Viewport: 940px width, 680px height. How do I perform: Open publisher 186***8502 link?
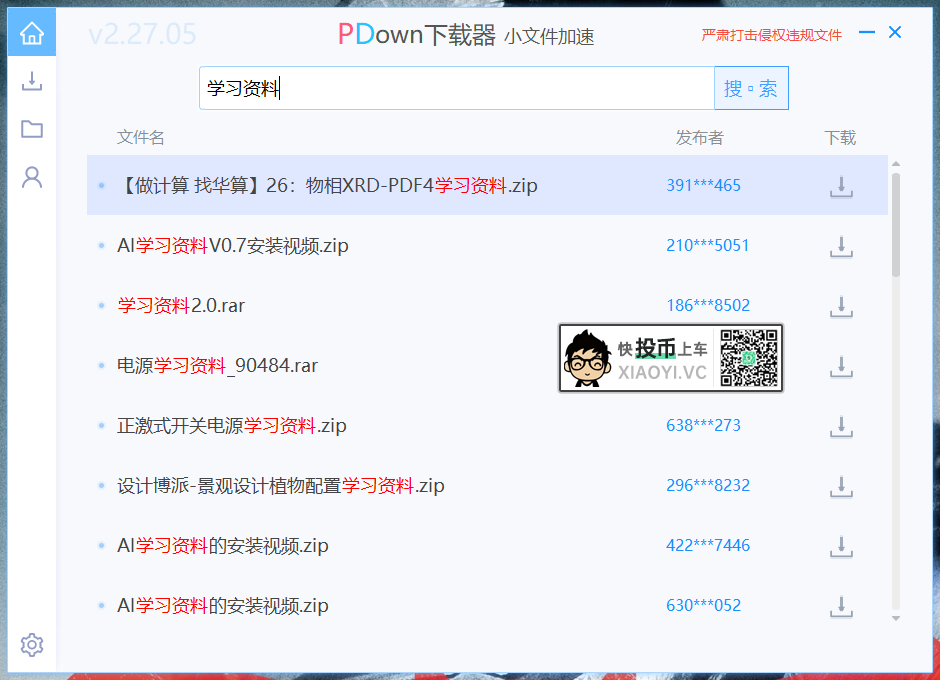(708, 305)
